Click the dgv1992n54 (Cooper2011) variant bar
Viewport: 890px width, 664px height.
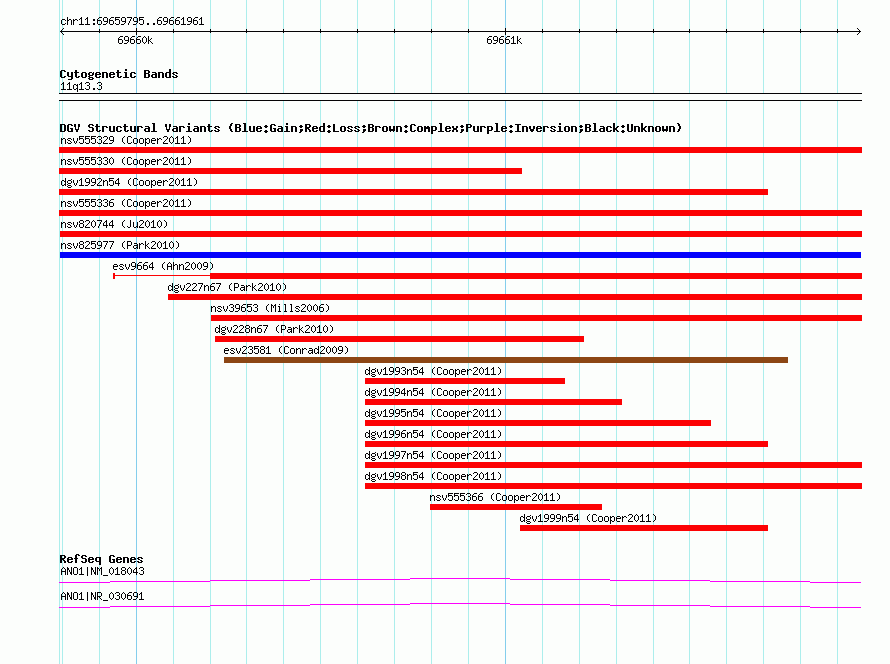pyautogui.click(x=414, y=192)
